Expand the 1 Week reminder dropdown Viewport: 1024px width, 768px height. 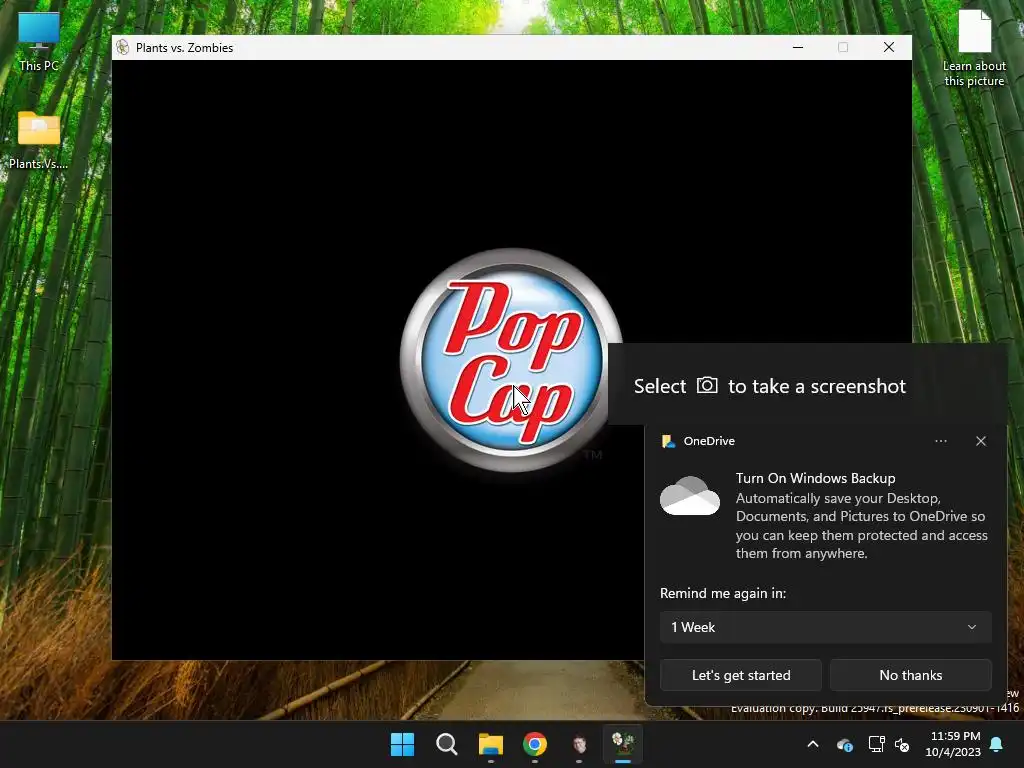pyautogui.click(x=825, y=627)
